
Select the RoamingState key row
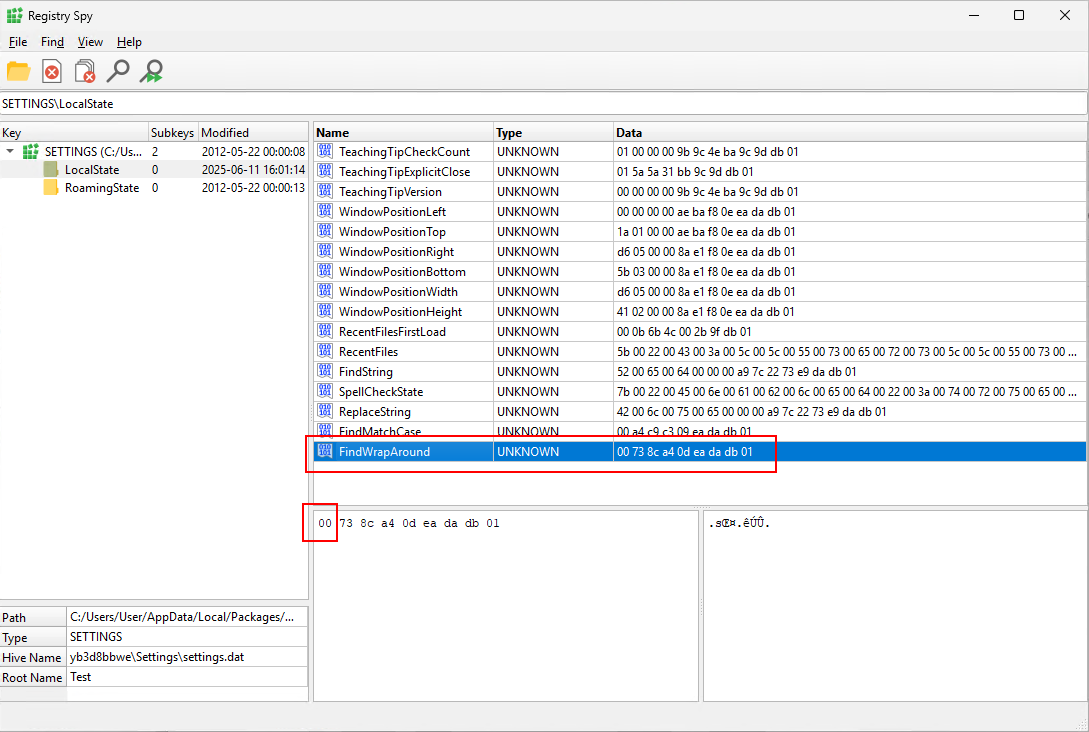(153, 188)
